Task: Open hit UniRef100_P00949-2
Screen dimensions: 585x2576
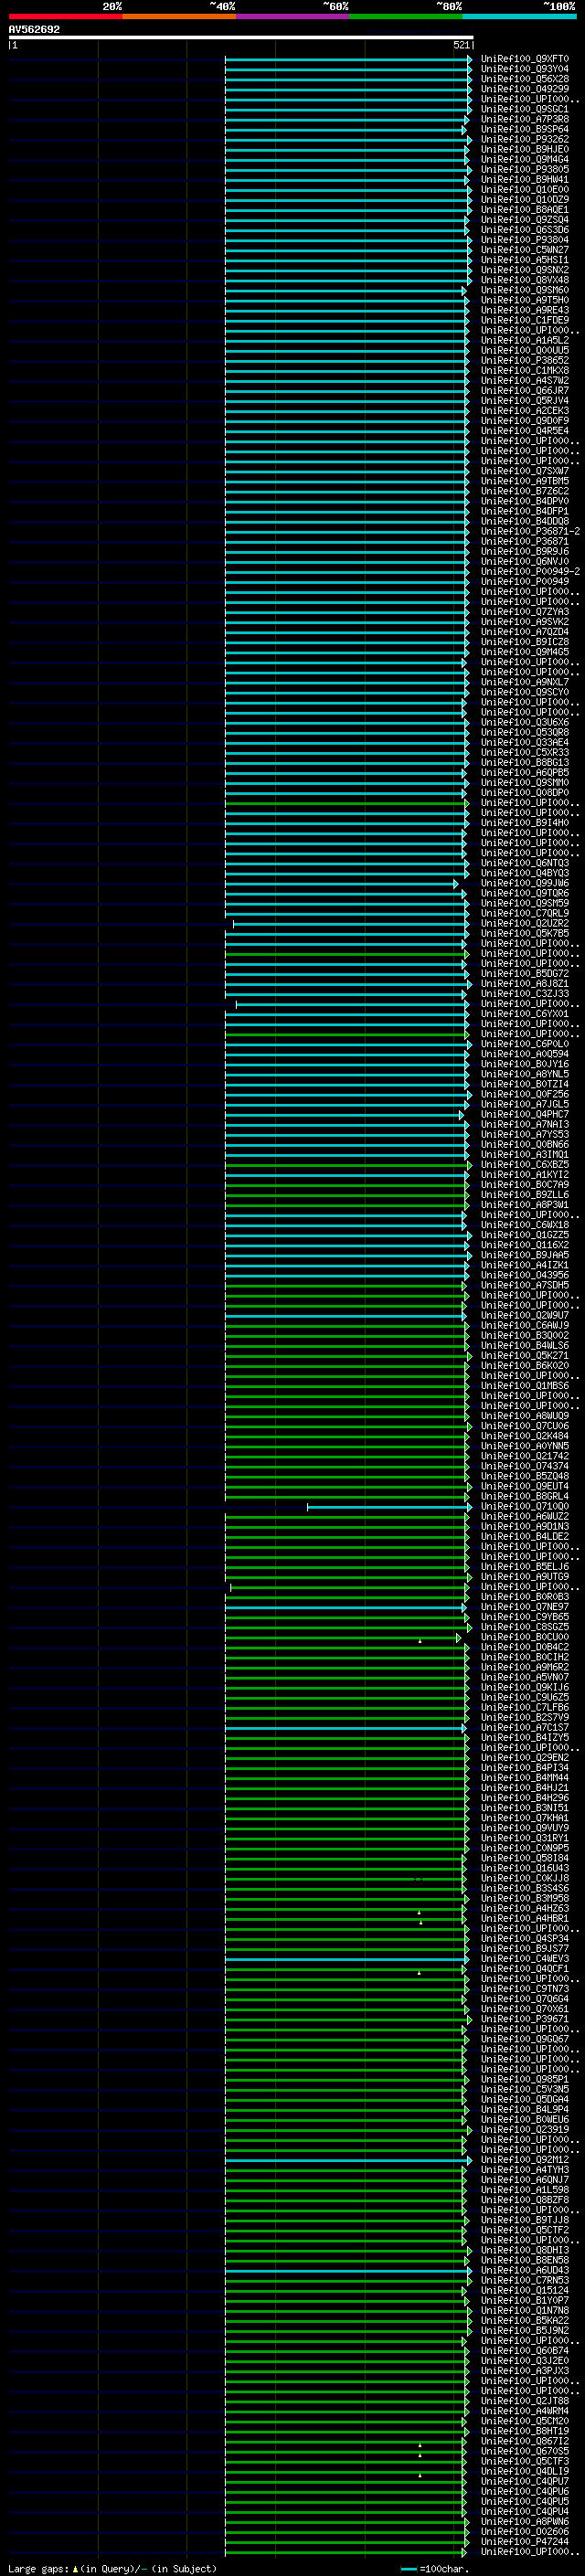Action: click(x=530, y=571)
